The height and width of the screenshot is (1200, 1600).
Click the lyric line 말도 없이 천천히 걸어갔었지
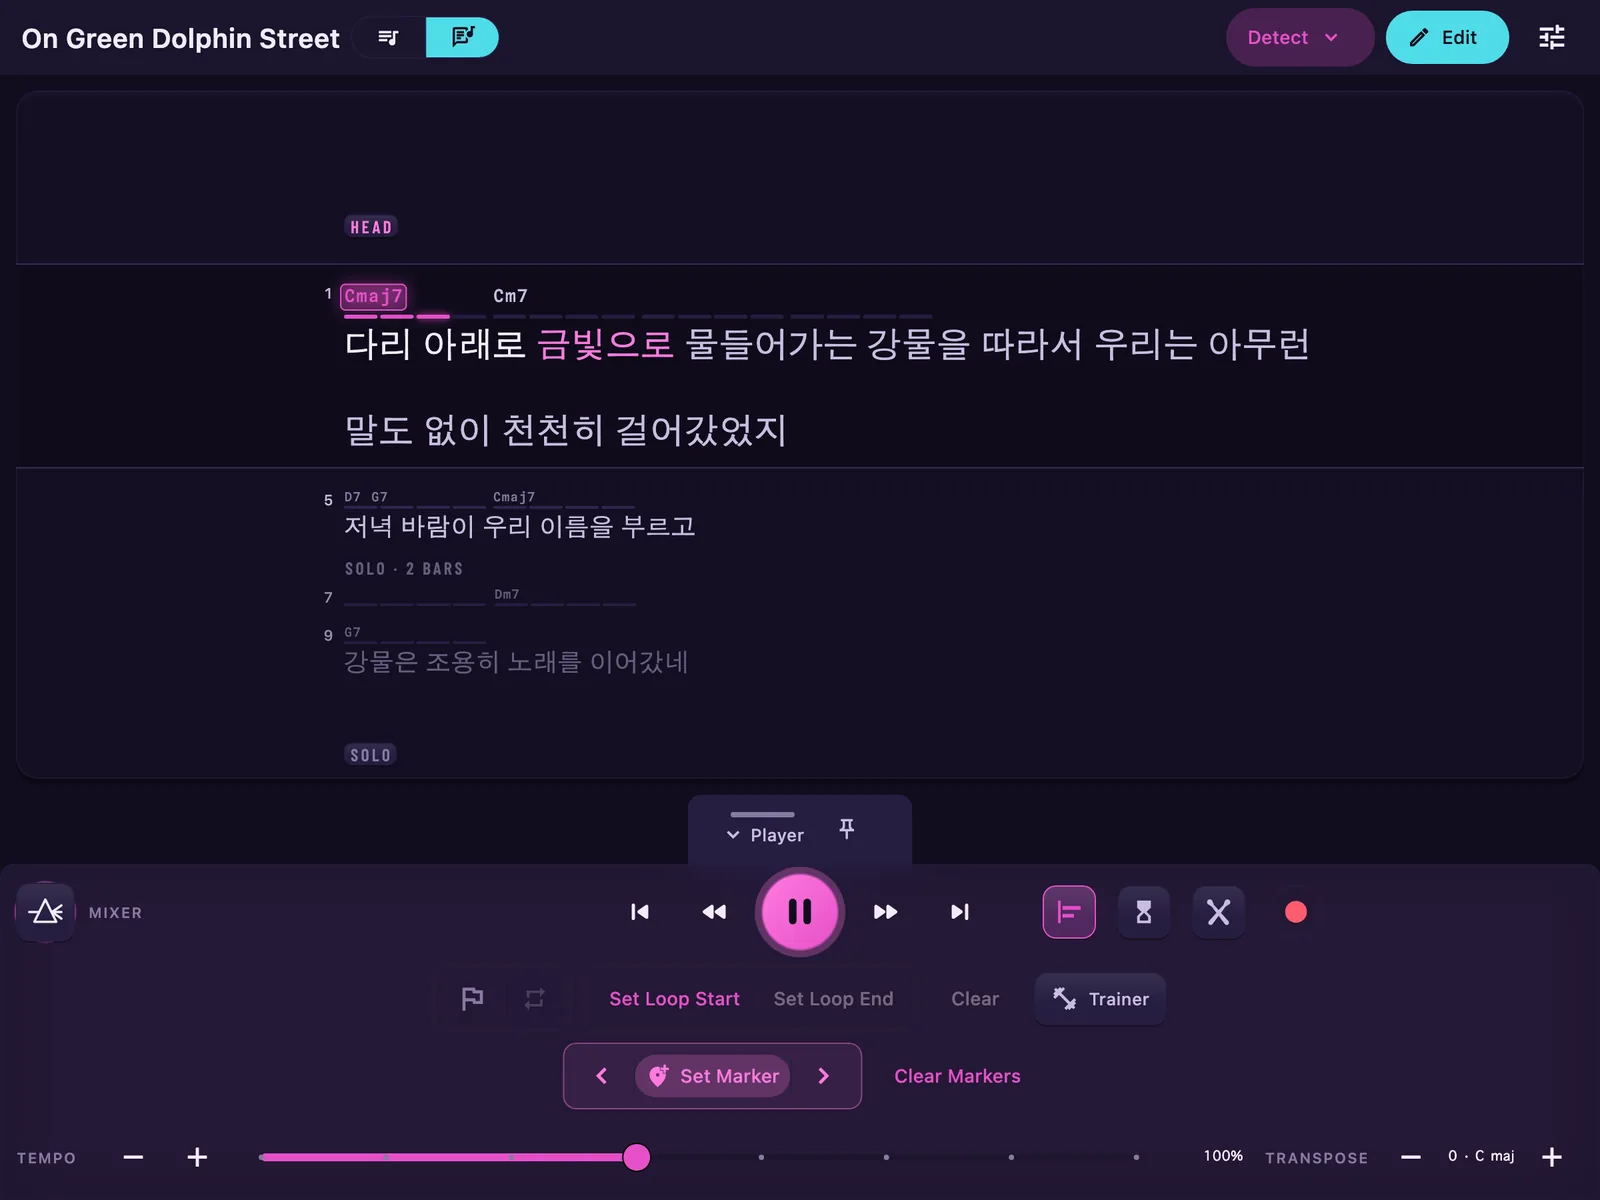coord(566,430)
